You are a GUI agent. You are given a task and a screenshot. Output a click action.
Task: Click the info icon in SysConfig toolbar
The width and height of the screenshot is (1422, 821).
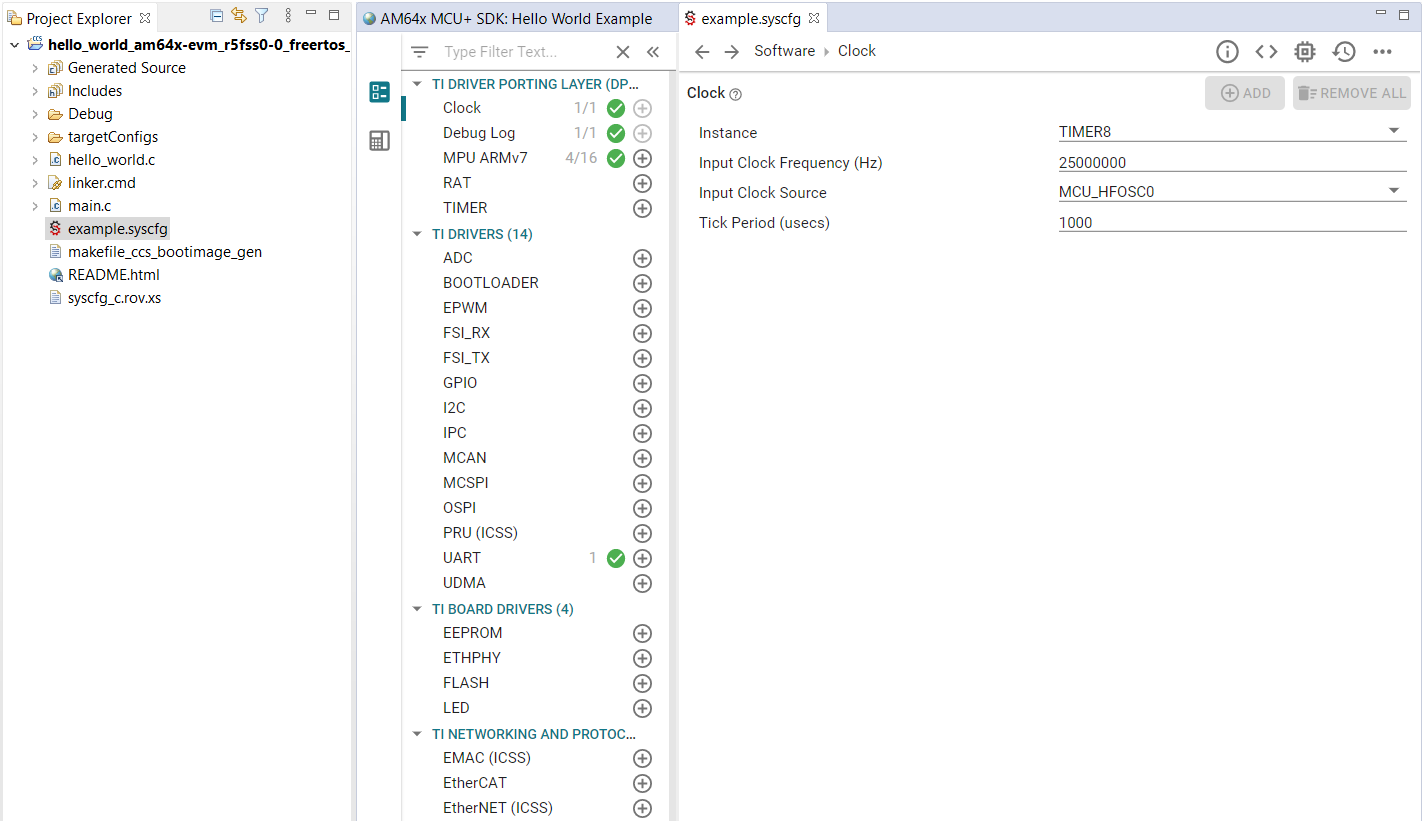pyautogui.click(x=1227, y=52)
